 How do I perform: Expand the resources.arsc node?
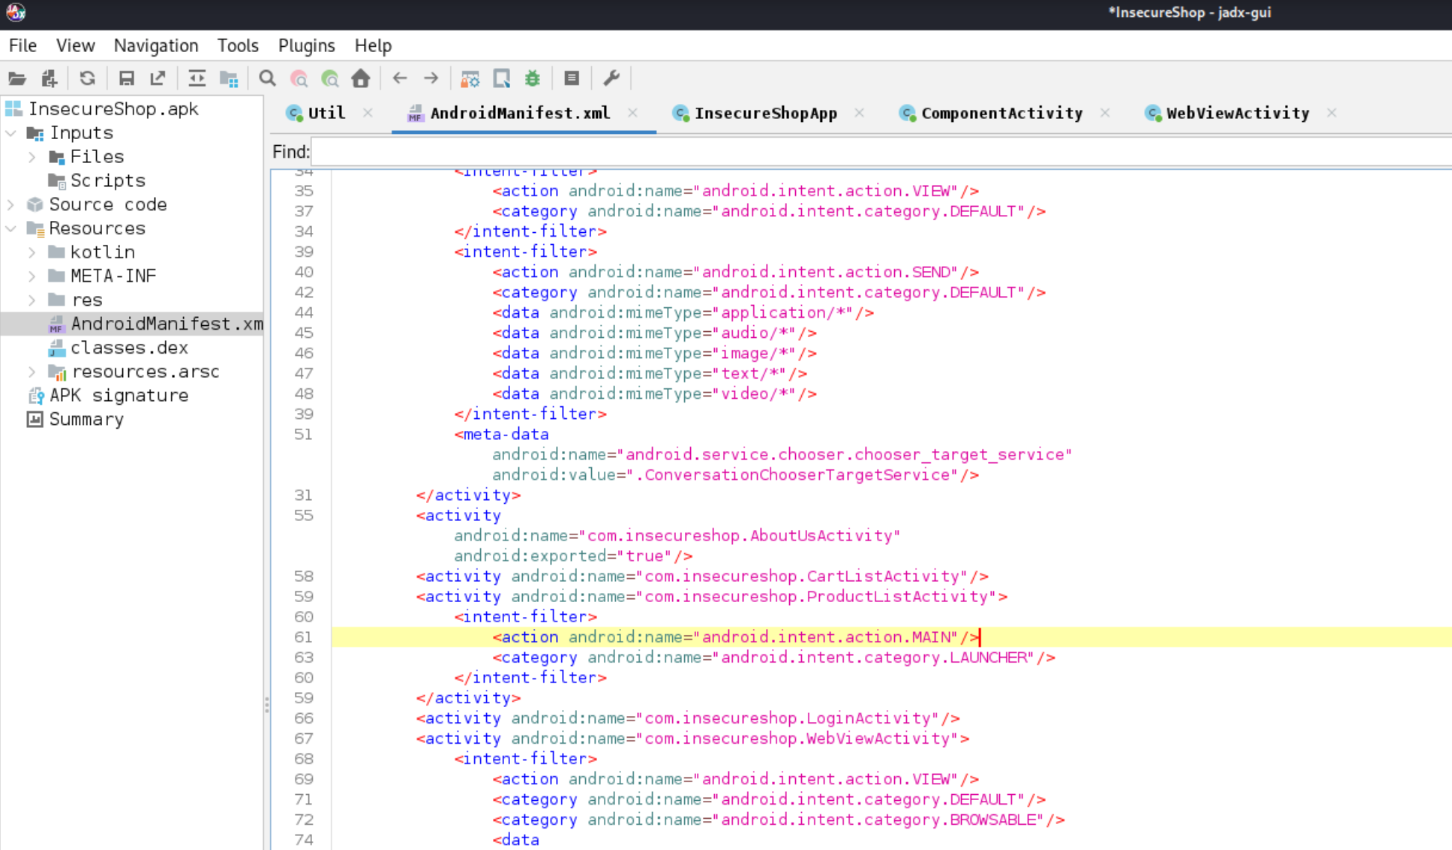32,372
